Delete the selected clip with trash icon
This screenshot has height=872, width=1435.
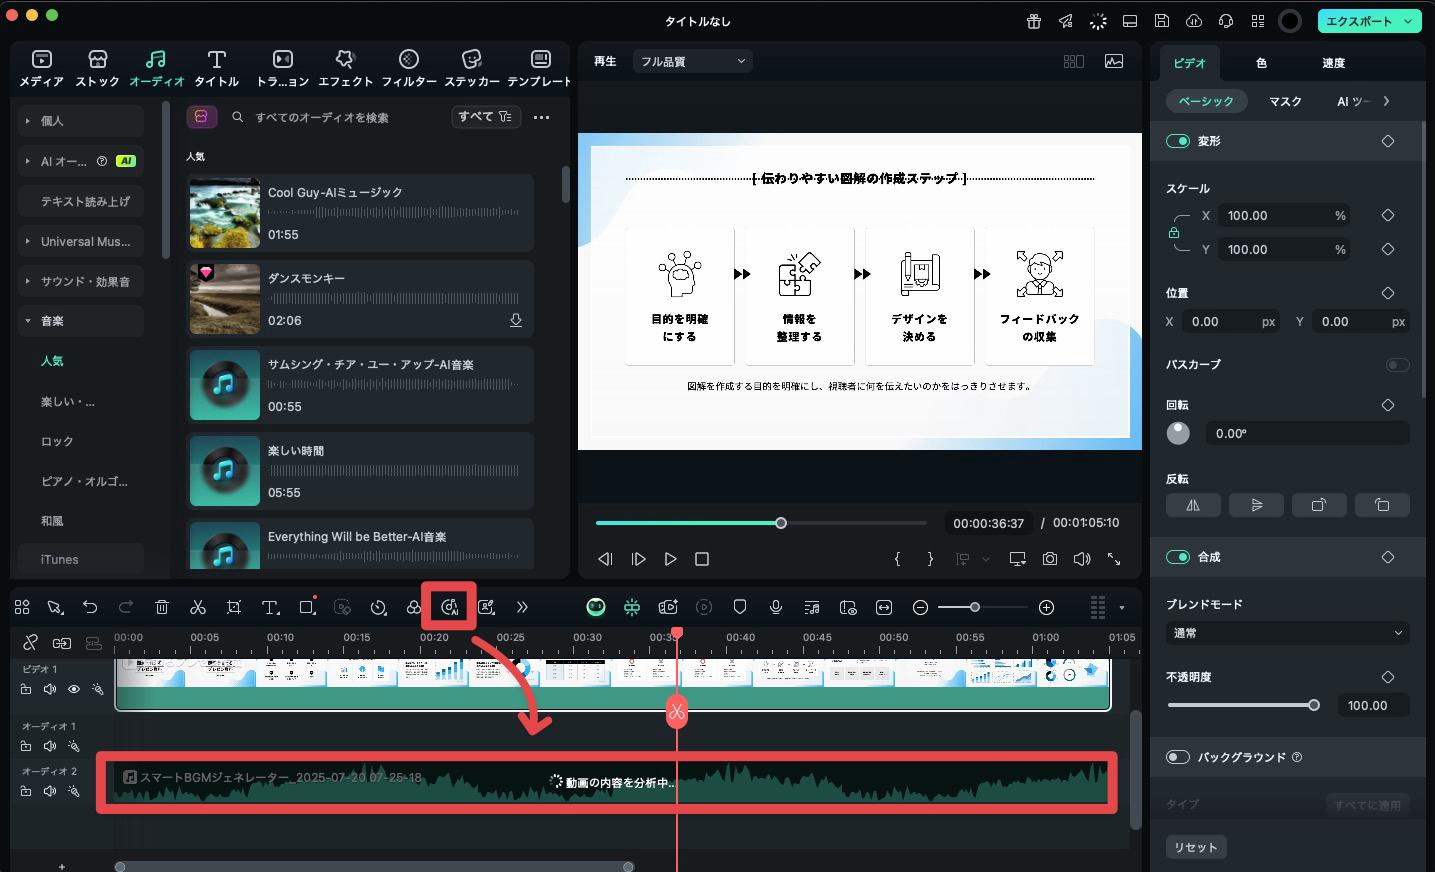click(162, 607)
